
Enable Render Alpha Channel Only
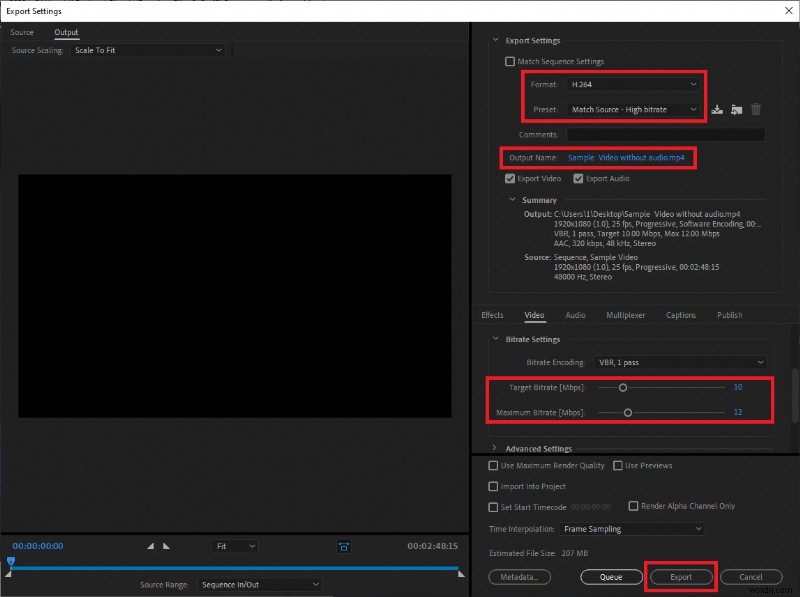coord(633,506)
